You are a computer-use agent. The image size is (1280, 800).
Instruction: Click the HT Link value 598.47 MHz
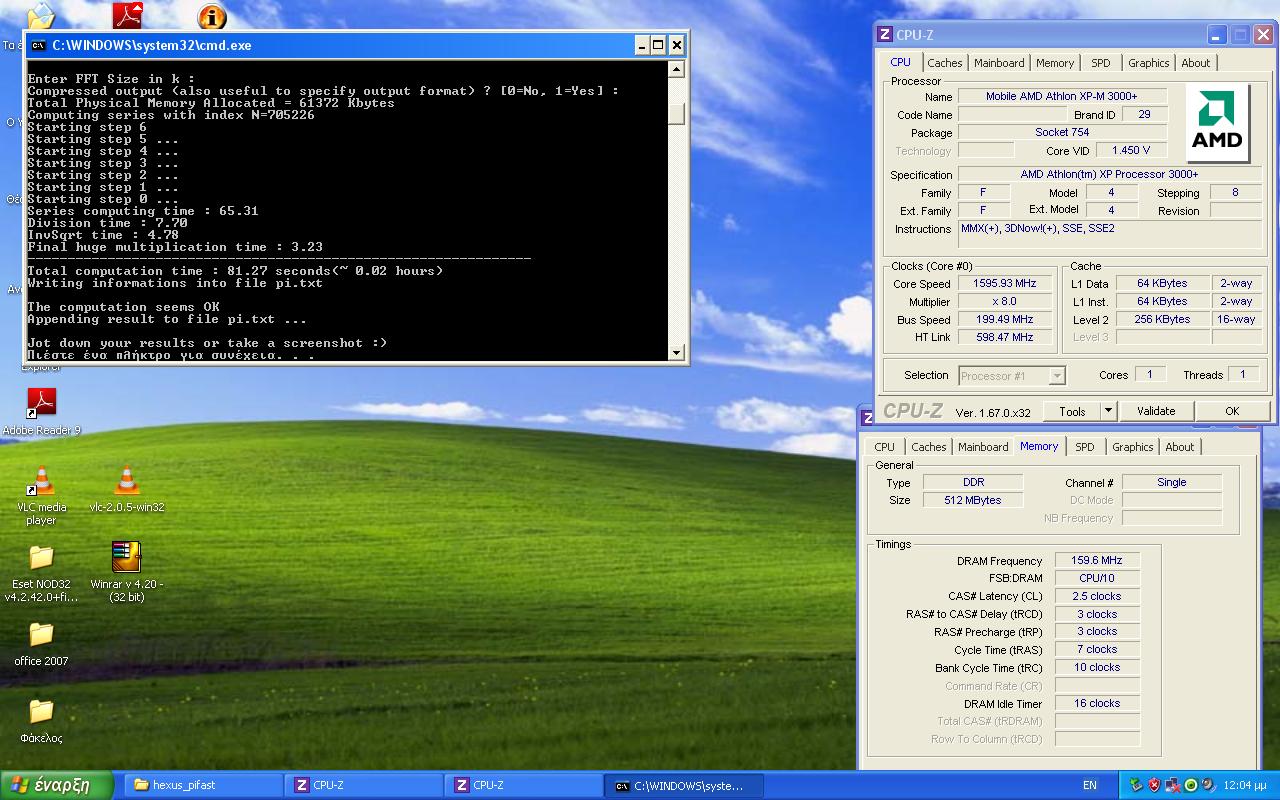coord(1003,338)
